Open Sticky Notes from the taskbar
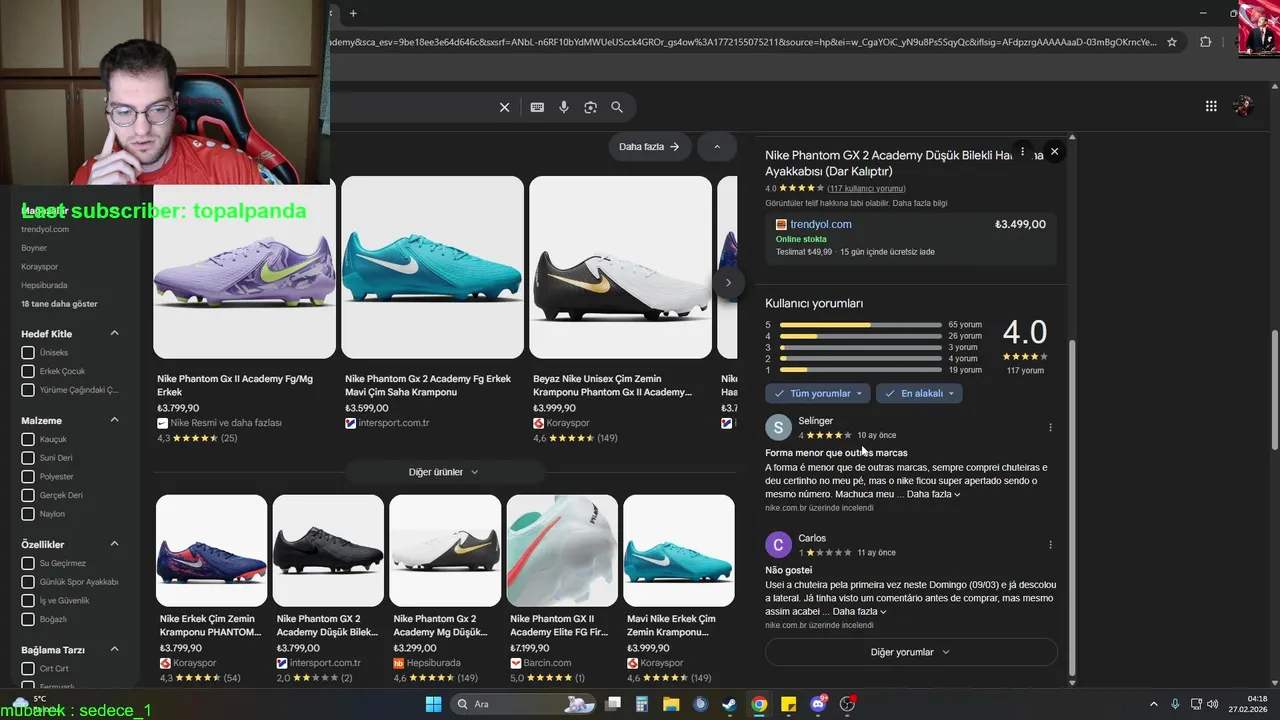This screenshot has width=1280, height=720. [788, 704]
